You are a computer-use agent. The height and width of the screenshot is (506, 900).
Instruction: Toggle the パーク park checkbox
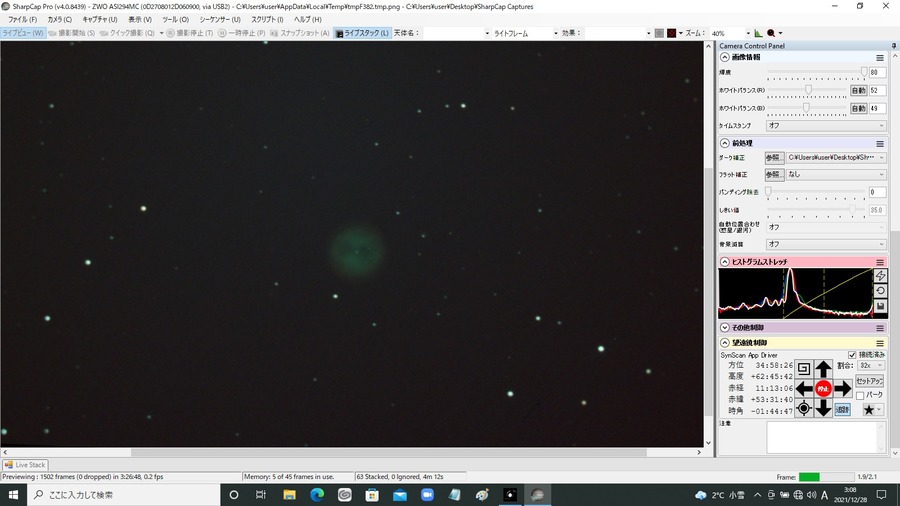point(860,395)
